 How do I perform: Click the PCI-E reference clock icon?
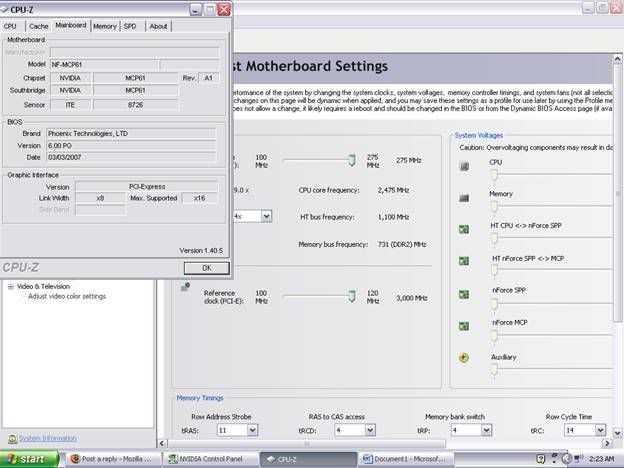(185, 287)
